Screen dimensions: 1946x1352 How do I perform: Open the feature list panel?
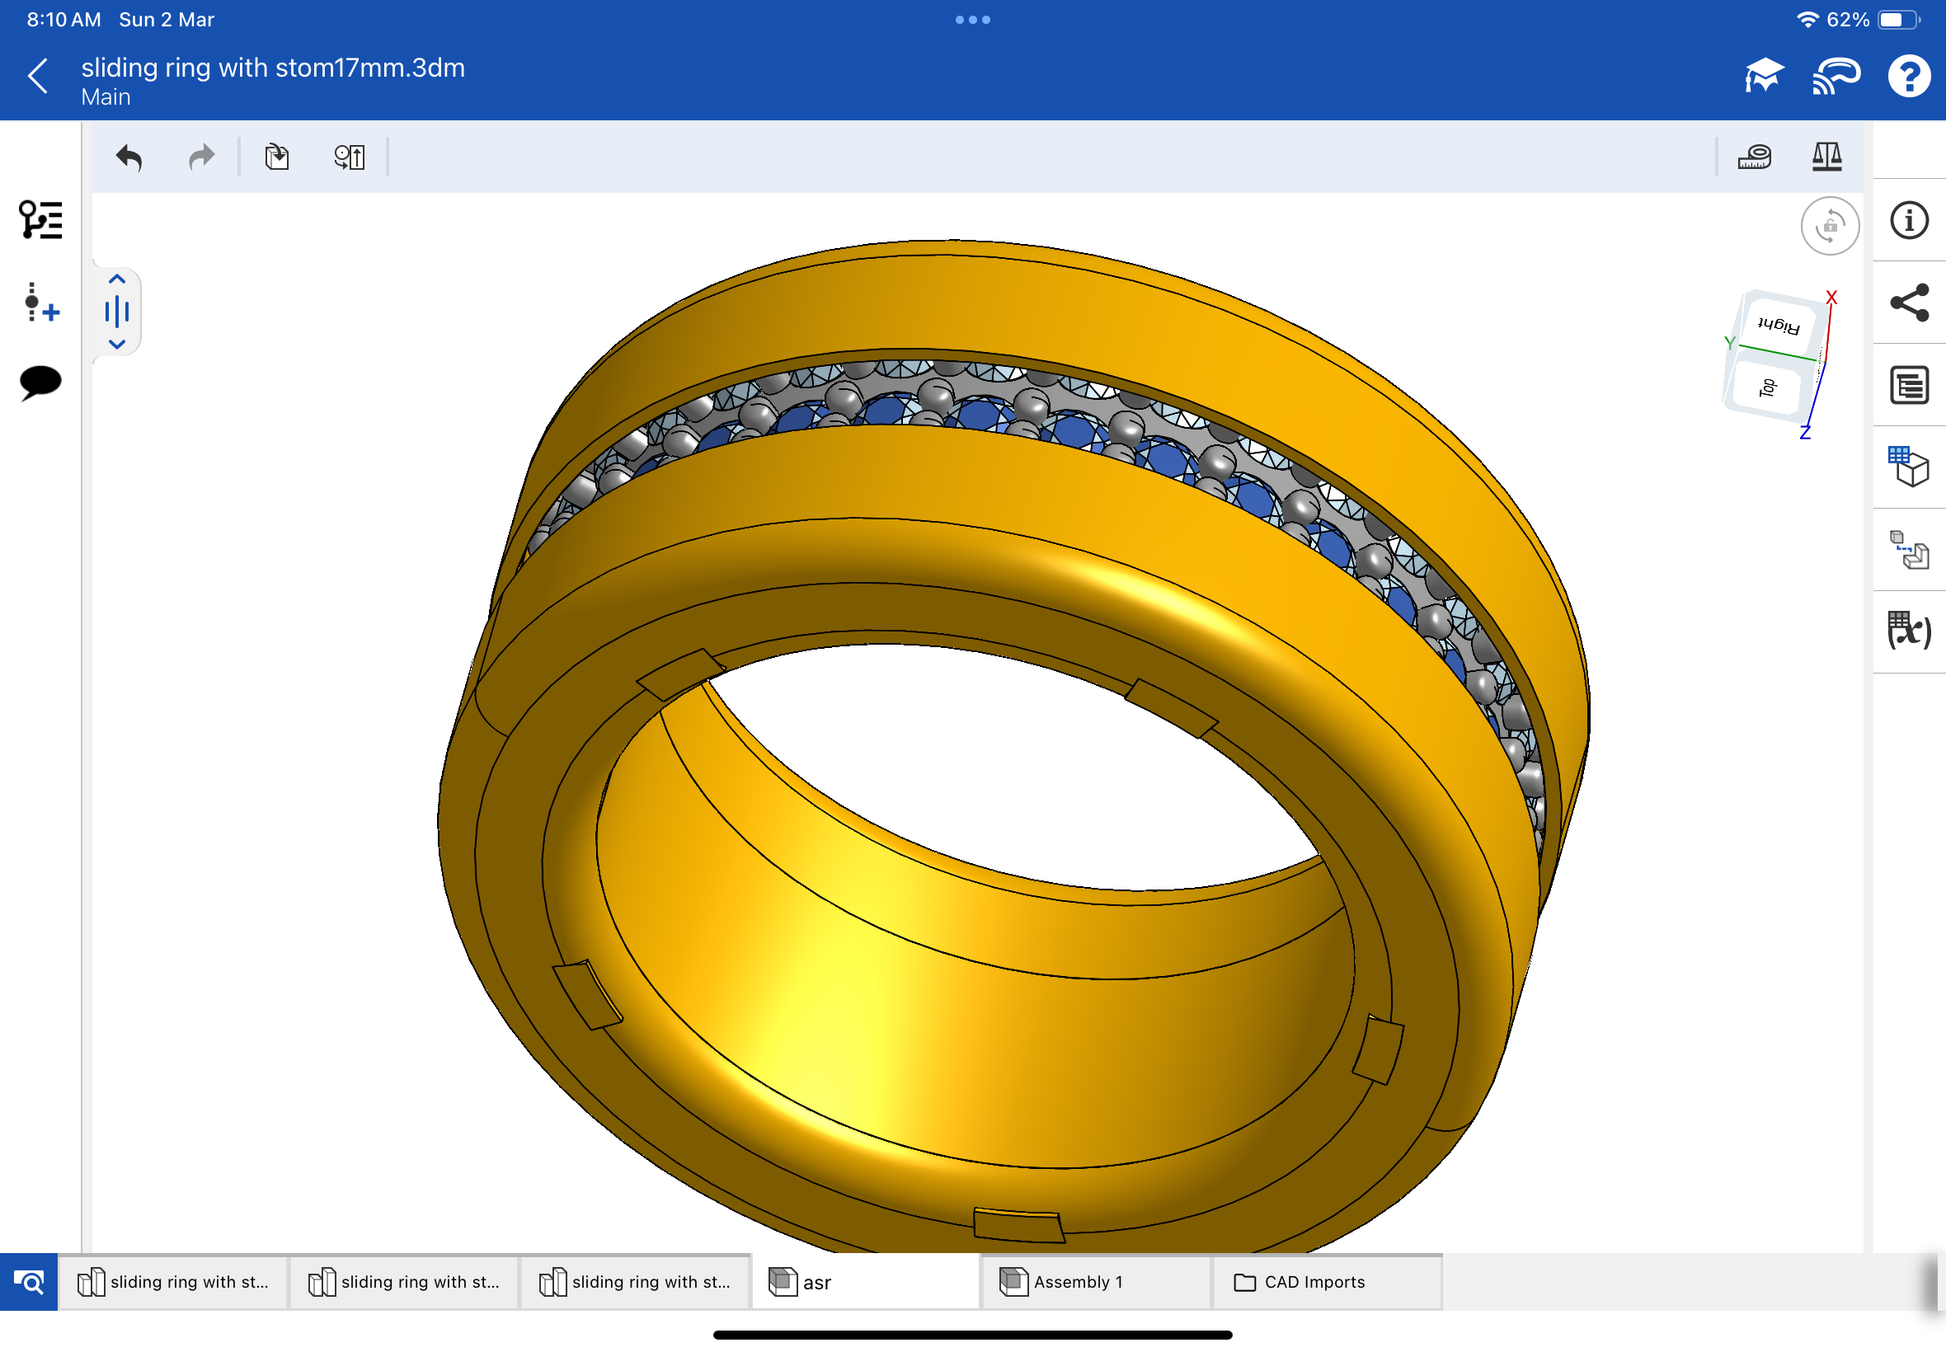40,220
